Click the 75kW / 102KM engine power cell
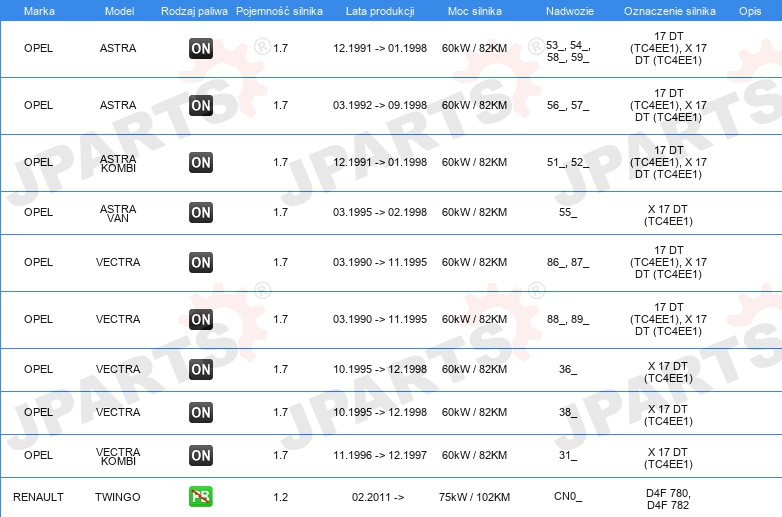 tap(474, 497)
